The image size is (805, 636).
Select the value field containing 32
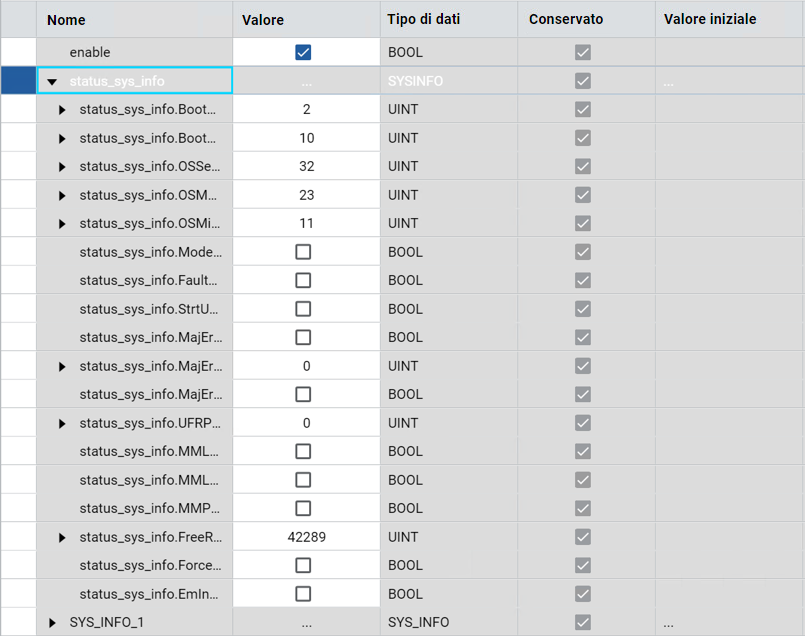click(x=306, y=166)
